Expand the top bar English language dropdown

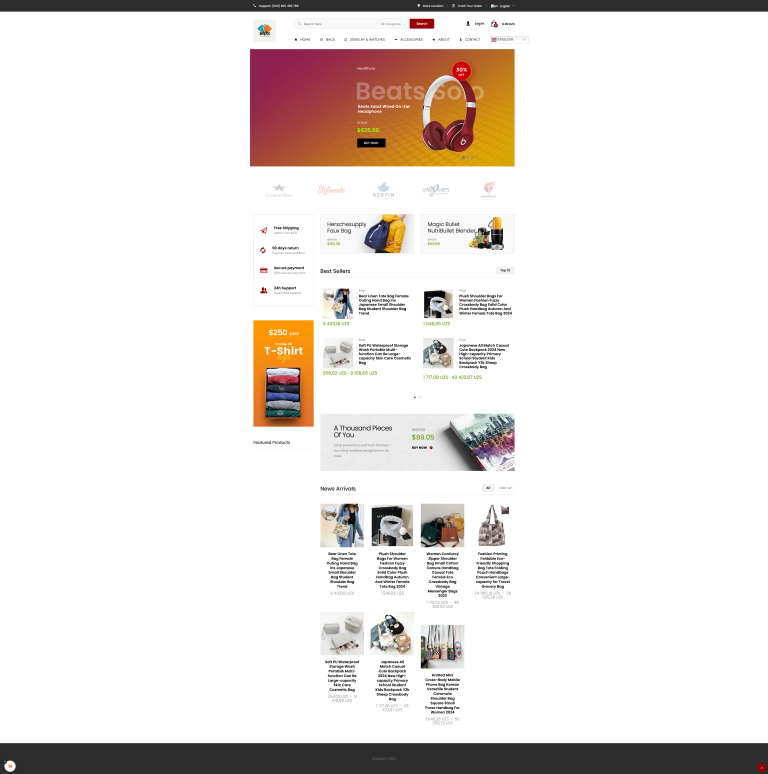click(502, 6)
